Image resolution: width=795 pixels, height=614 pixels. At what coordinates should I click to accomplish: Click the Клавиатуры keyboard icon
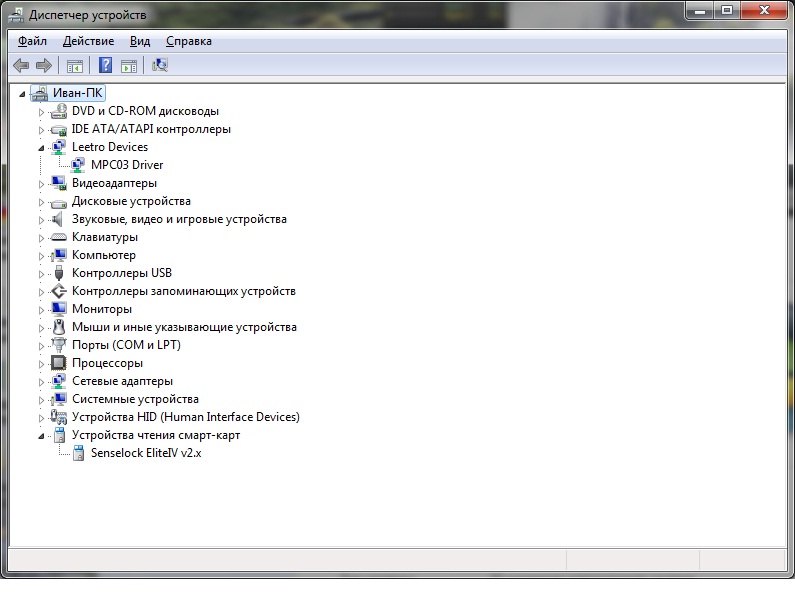(x=59, y=237)
